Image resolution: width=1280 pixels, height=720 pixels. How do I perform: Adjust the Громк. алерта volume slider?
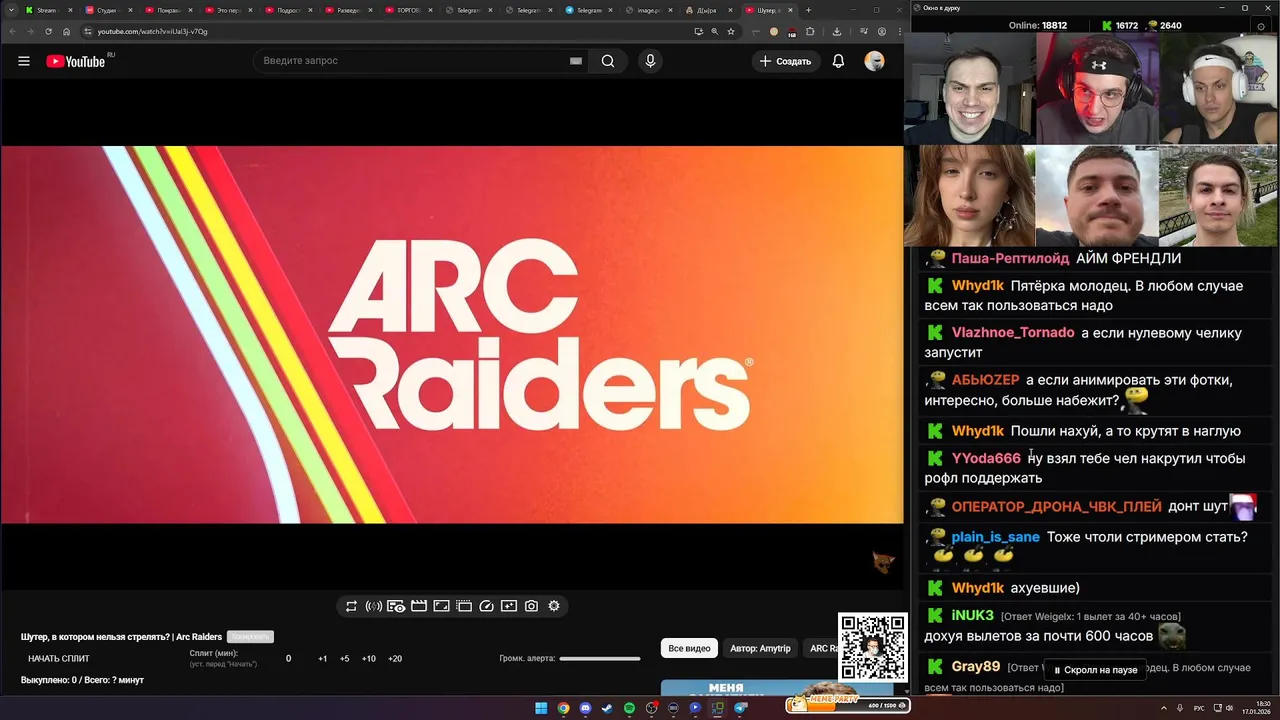coord(600,659)
